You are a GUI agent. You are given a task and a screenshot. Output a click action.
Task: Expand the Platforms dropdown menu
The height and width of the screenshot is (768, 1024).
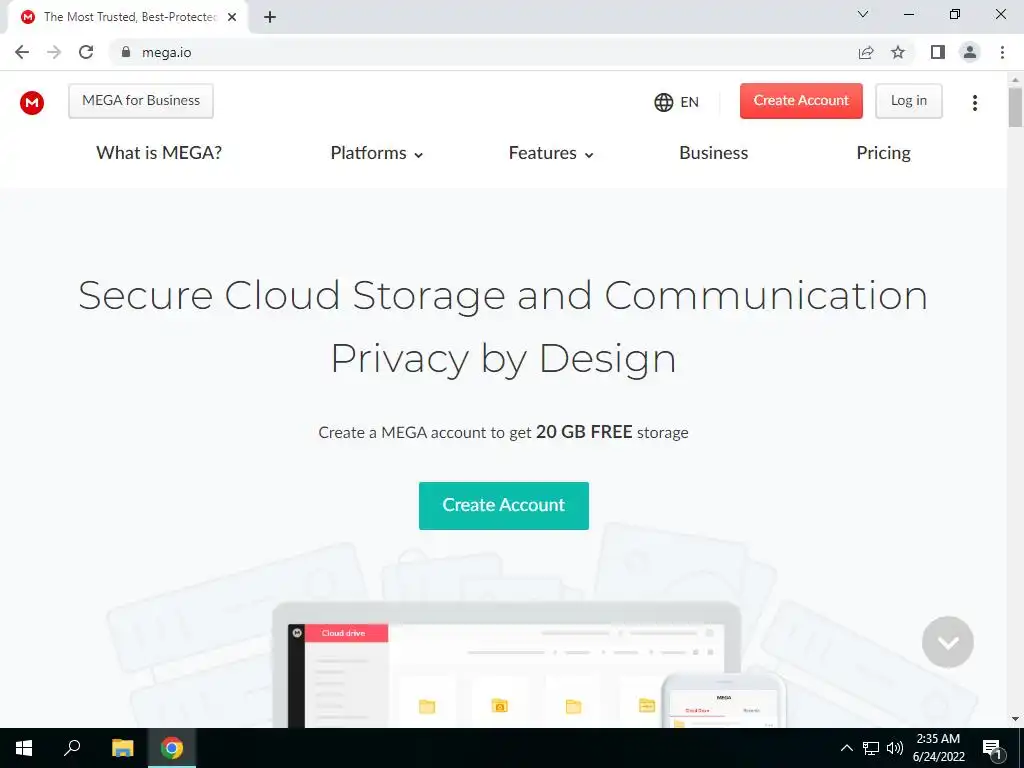point(377,153)
